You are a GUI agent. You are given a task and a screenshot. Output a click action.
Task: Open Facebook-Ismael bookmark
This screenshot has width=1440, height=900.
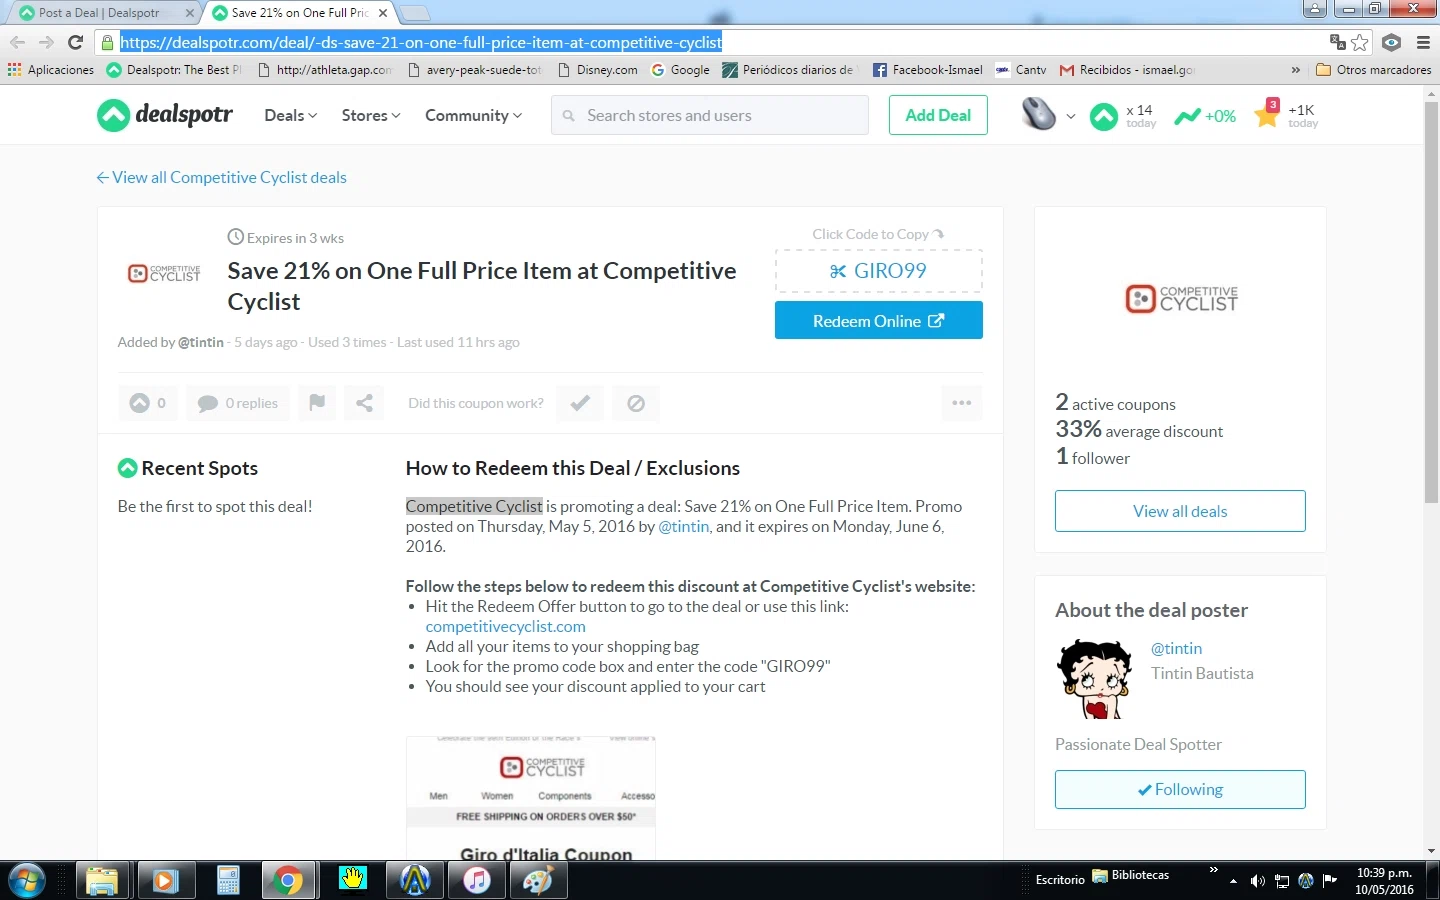tap(928, 70)
